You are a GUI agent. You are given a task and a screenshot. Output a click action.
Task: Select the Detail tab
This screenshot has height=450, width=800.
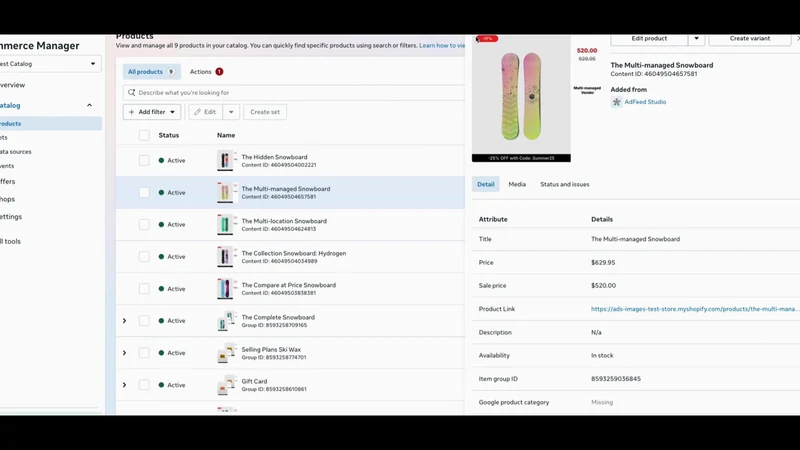pos(486,184)
